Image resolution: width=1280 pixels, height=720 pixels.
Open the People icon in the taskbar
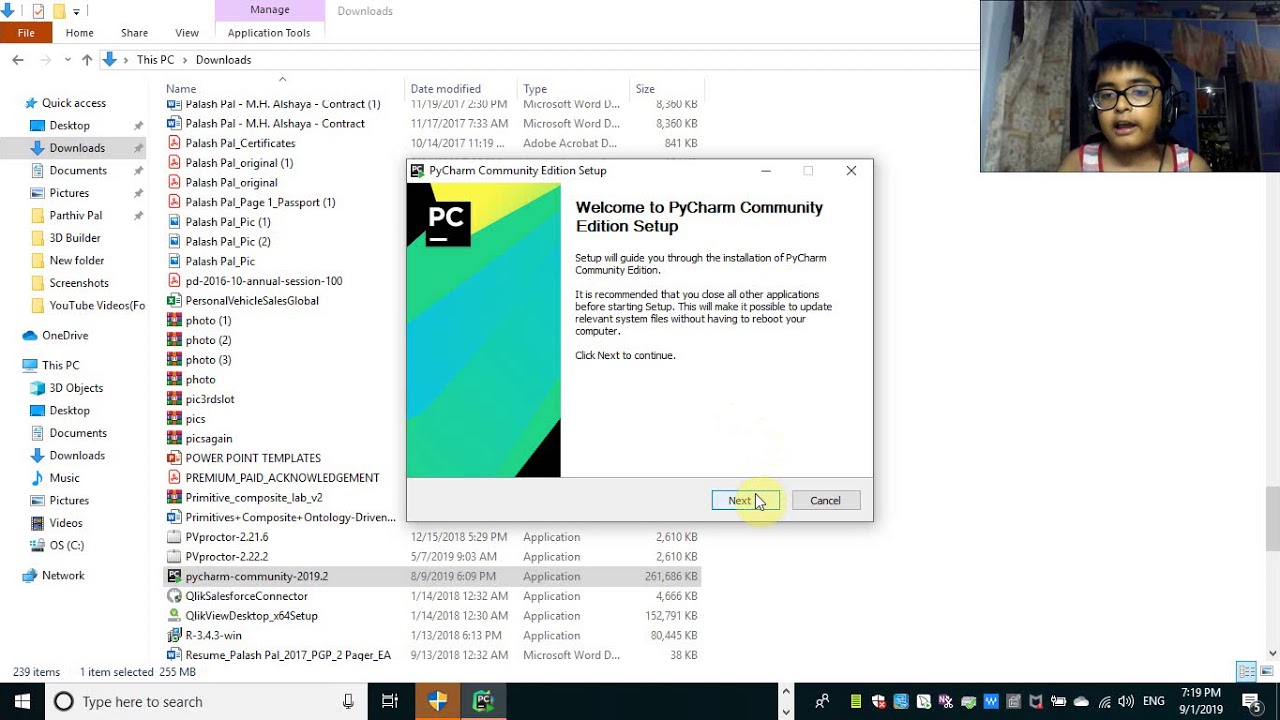pyautogui.click(x=822, y=702)
